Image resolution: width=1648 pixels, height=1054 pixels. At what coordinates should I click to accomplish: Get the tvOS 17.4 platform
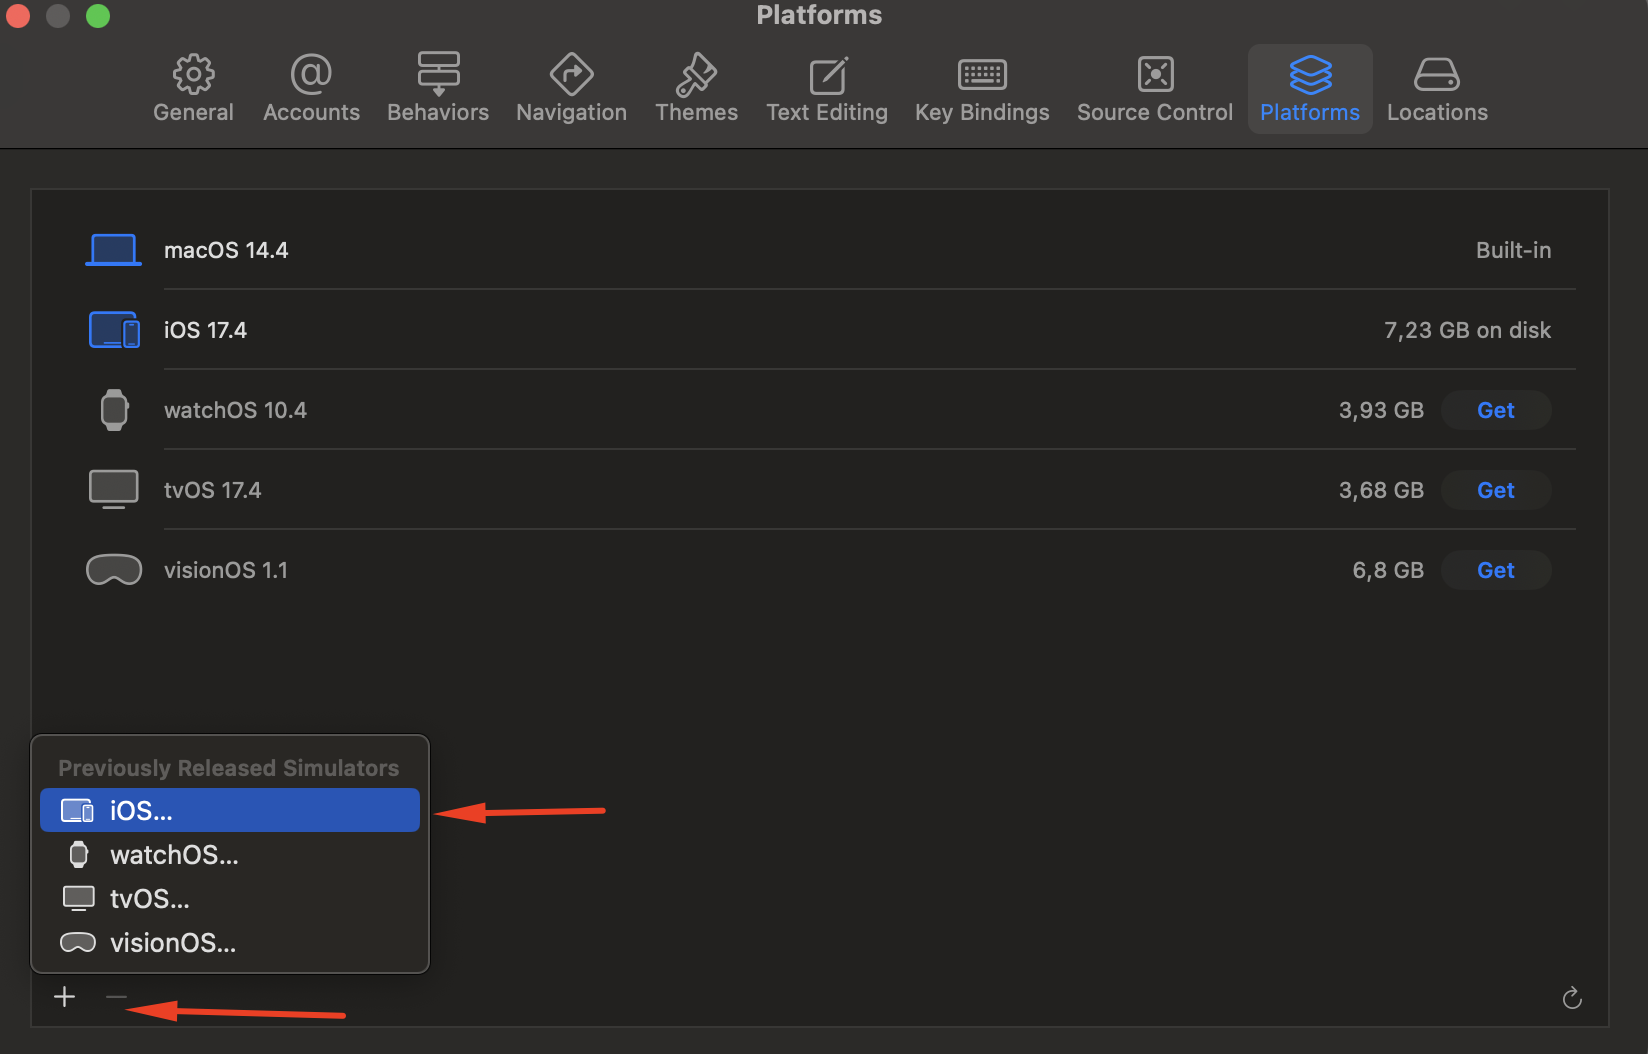[1496, 490]
